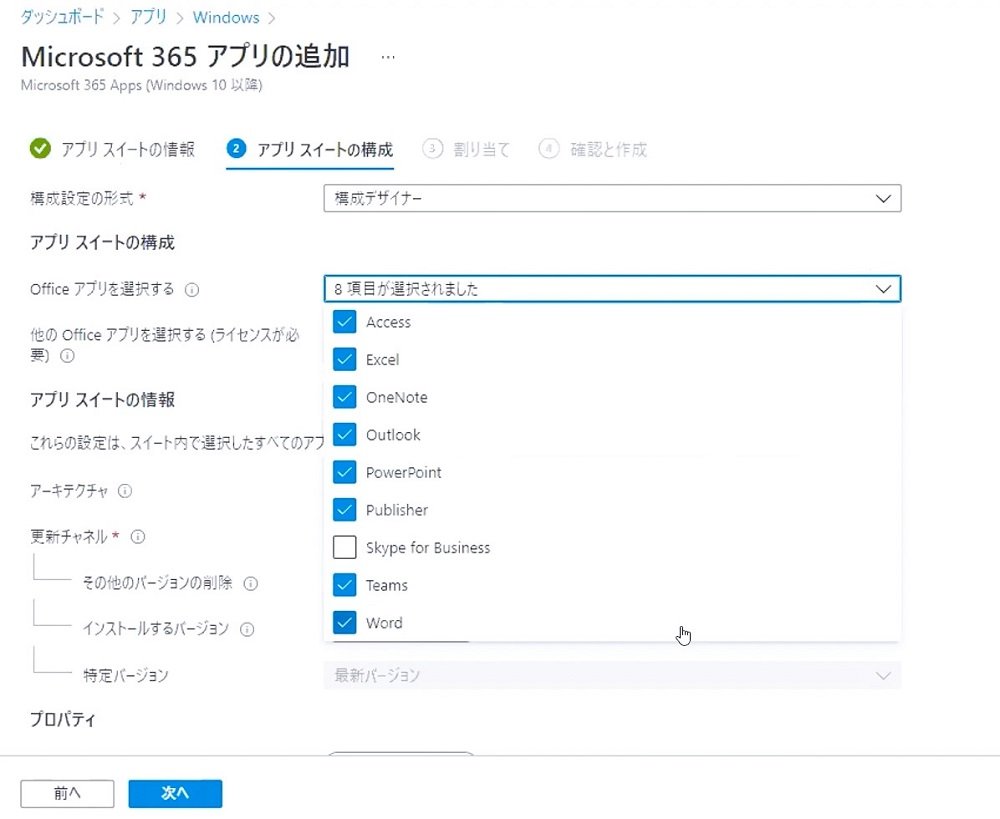Click the 次へ button
The width and height of the screenshot is (1000, 819).
(x=175, y=793)
